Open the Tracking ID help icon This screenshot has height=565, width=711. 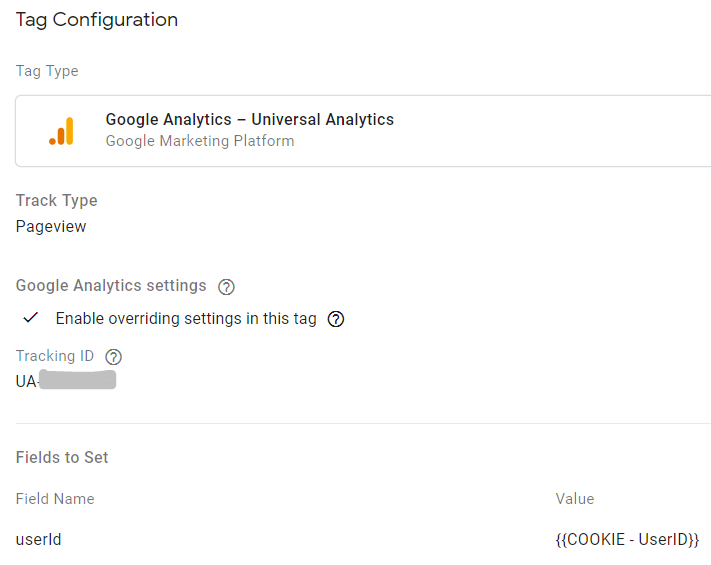pyautogui.click(x=113, y=357)
